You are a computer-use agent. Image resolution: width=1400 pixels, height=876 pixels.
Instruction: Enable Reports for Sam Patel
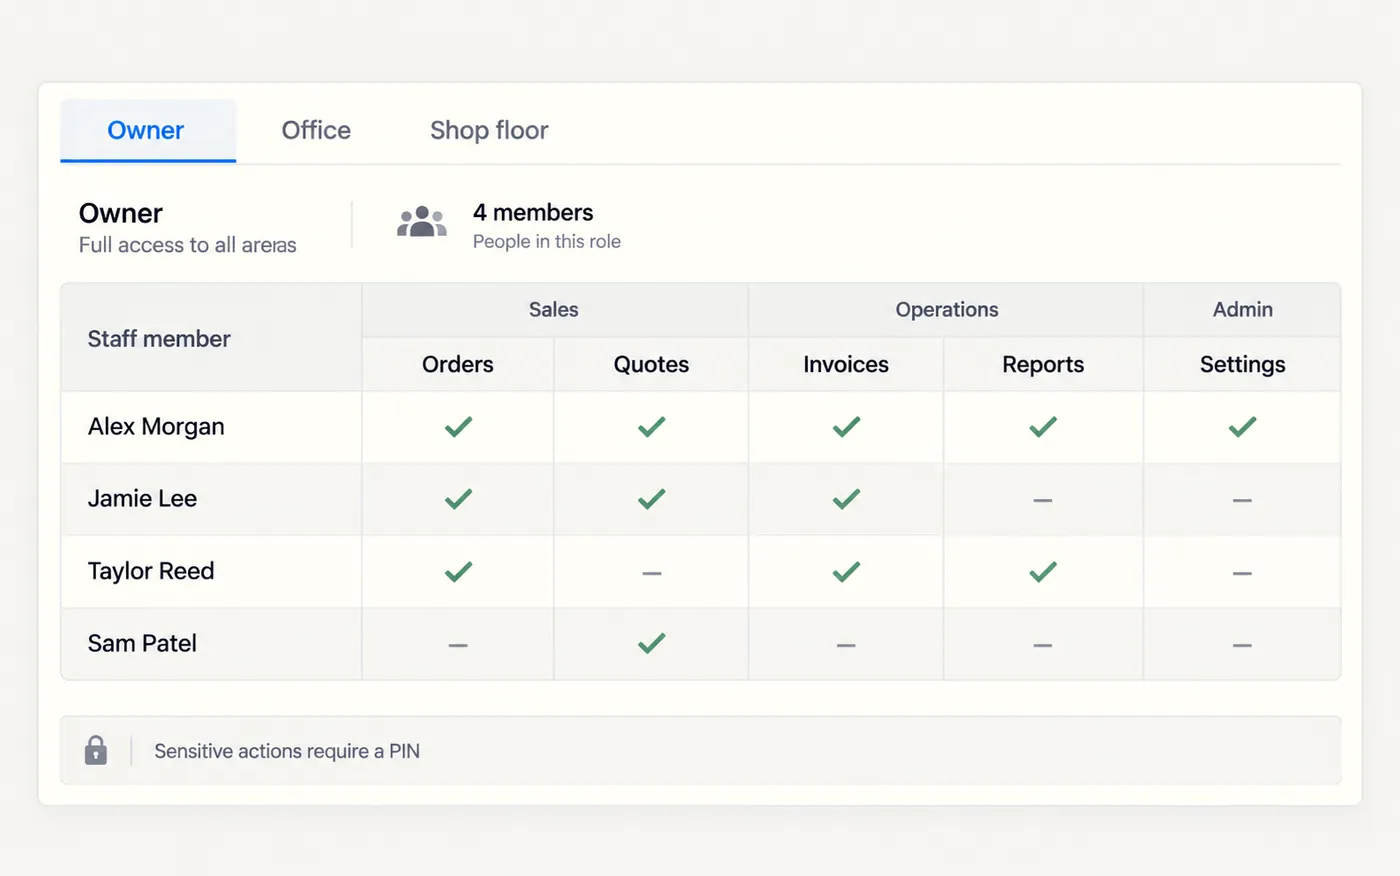click(1043, 645)
